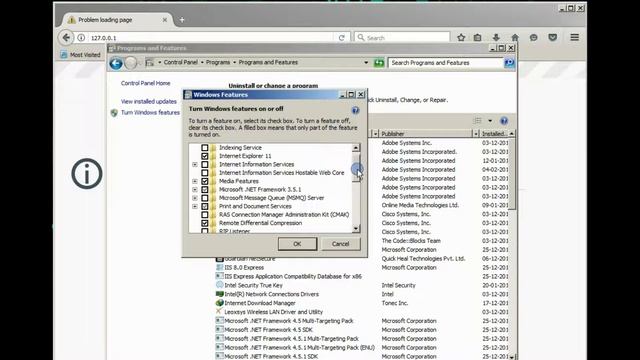Click Turn Windows features link
Screen dimensions: 640x360
tap(150, 113)
